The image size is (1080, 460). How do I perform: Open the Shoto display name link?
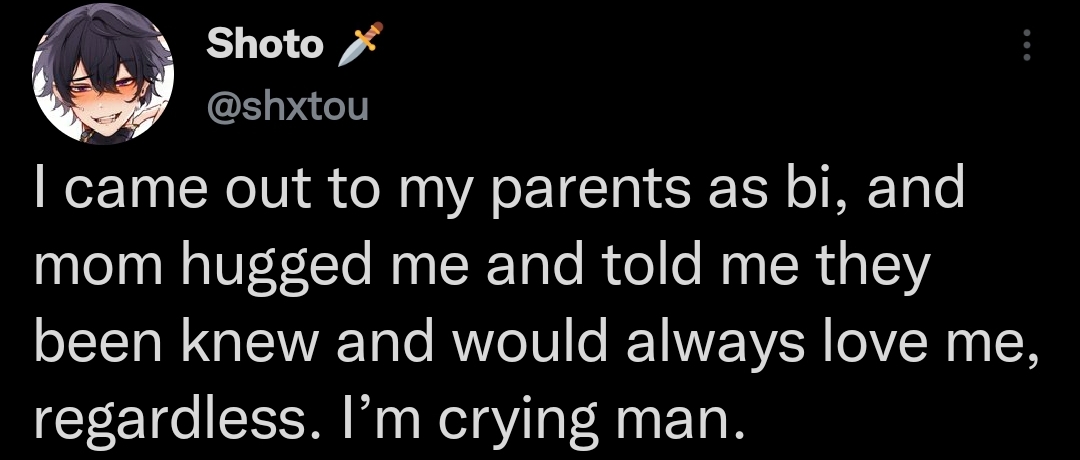pos(265,44)
